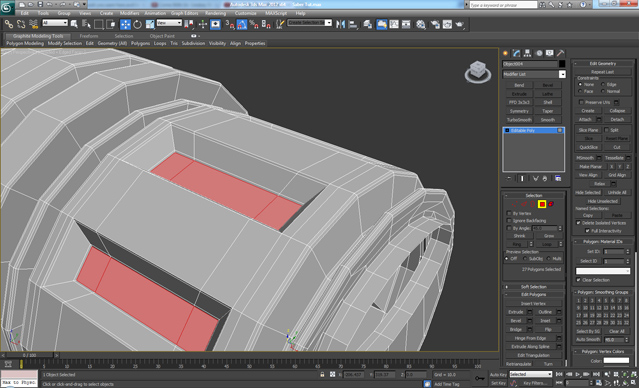Open the View reference coordinate dropdown
The image size is (639, 388).
pyautogui.click(x=169, y=23)
